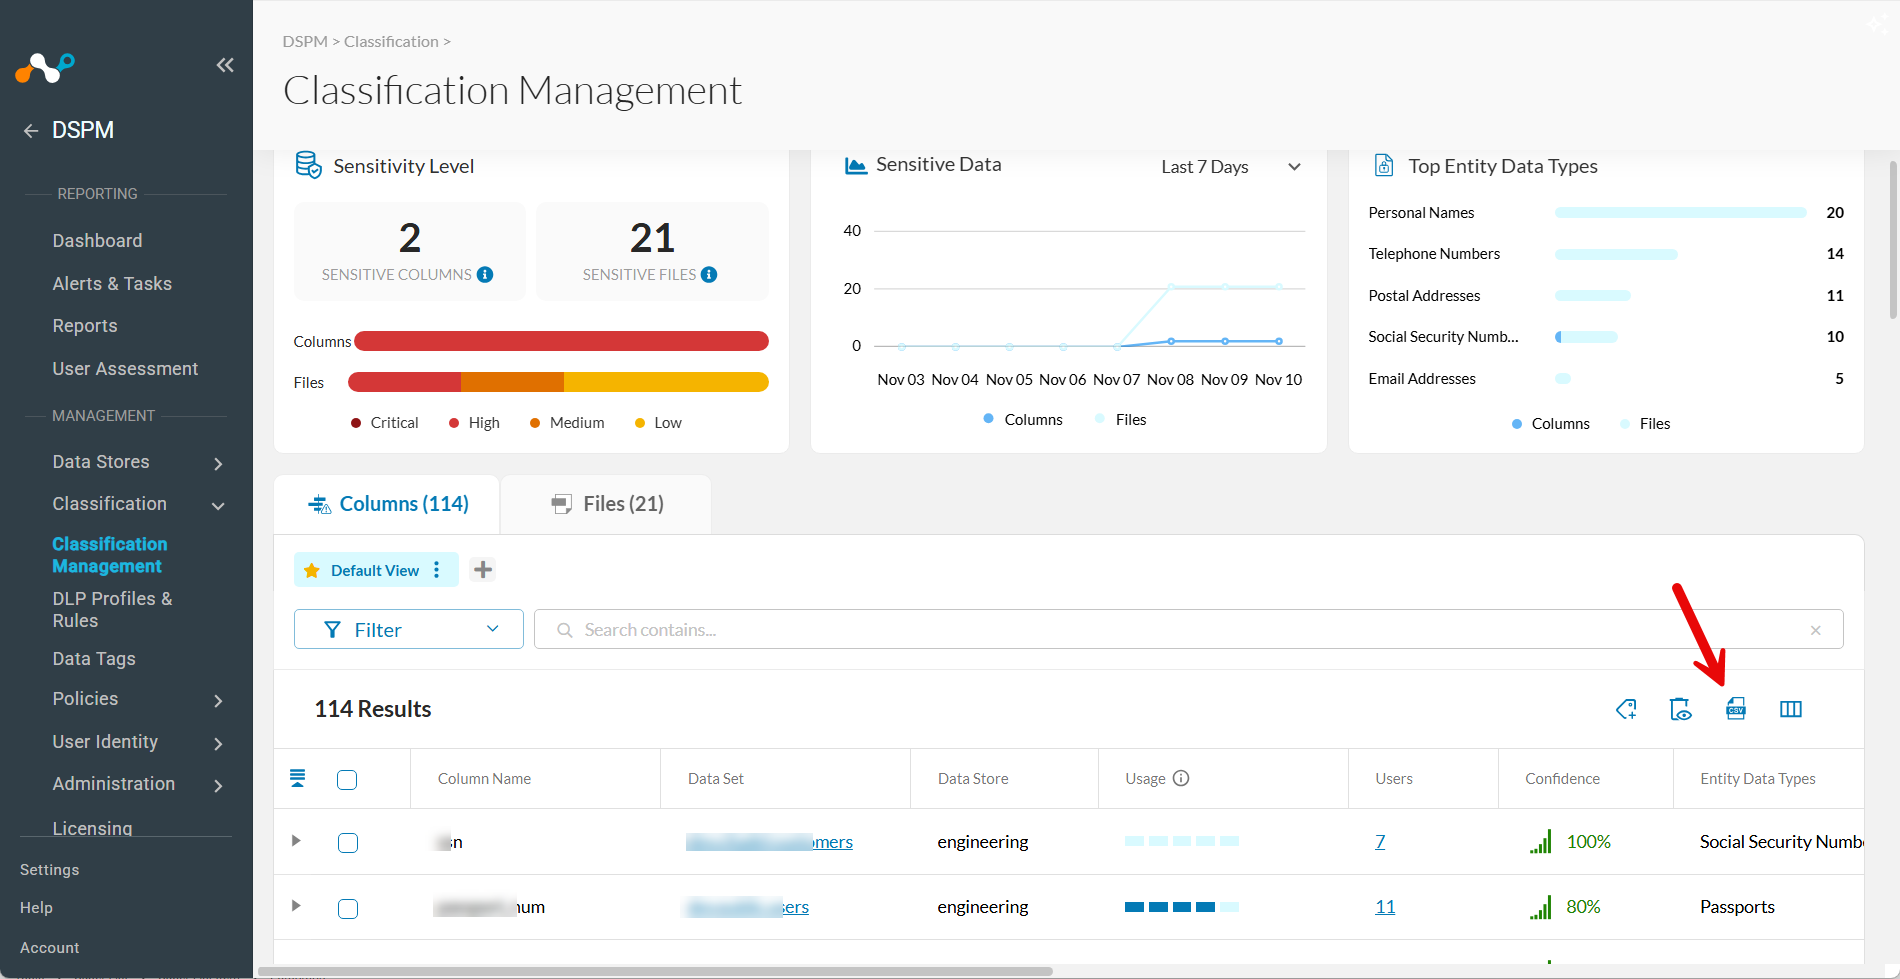Add a new view with plus icon
Image resolution: width=1900 pixels, height=979 pixels.
(483, 570)
